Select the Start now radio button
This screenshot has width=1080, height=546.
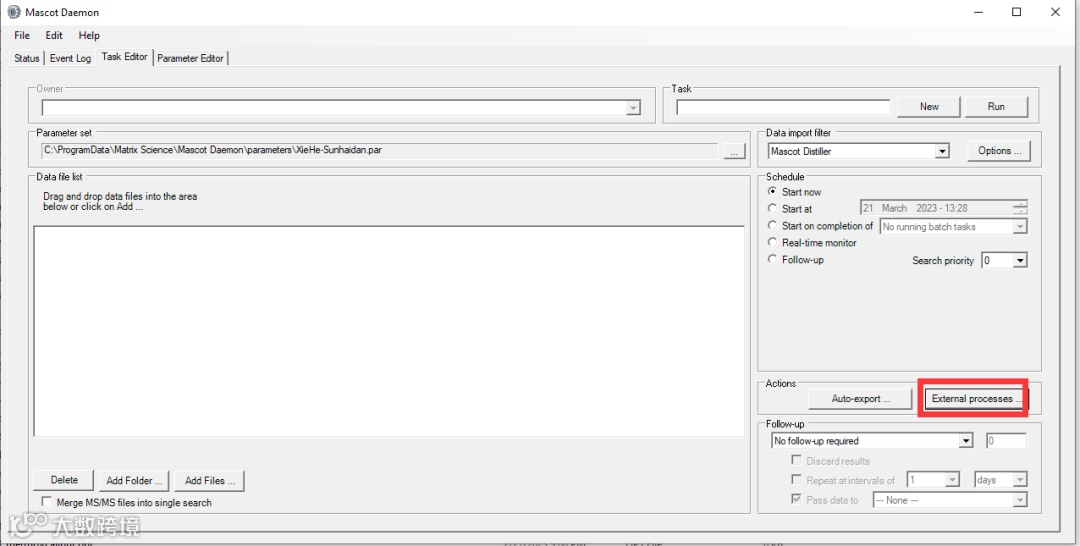(x=773, y=192)
